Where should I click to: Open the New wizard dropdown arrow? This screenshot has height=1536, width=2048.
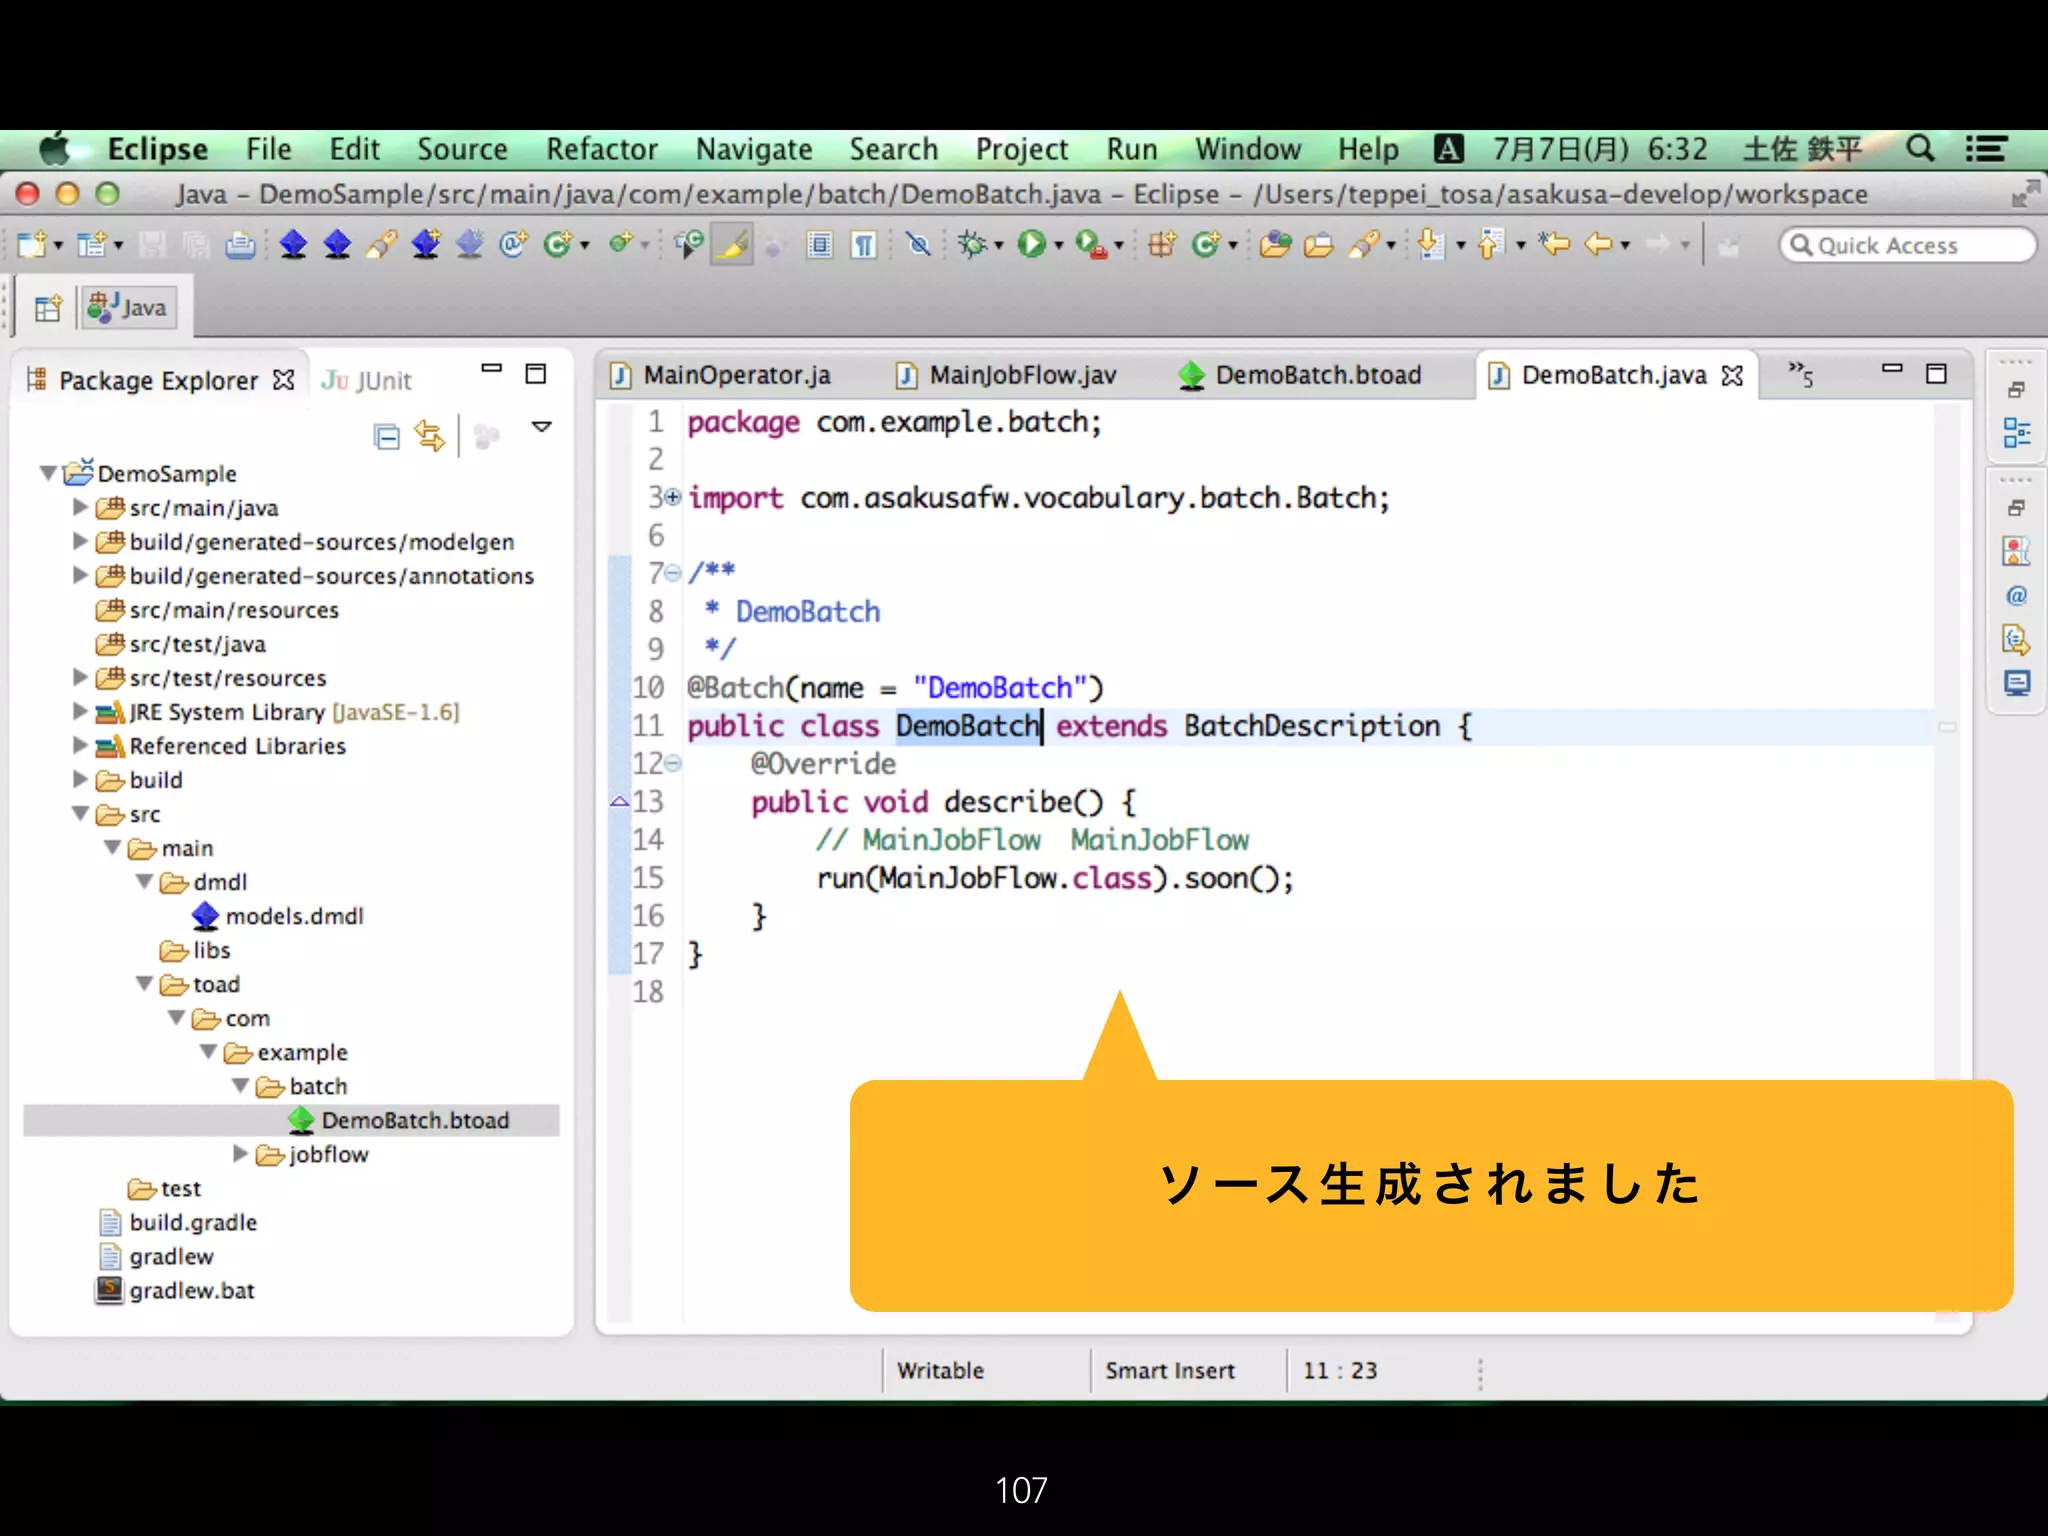58,246
